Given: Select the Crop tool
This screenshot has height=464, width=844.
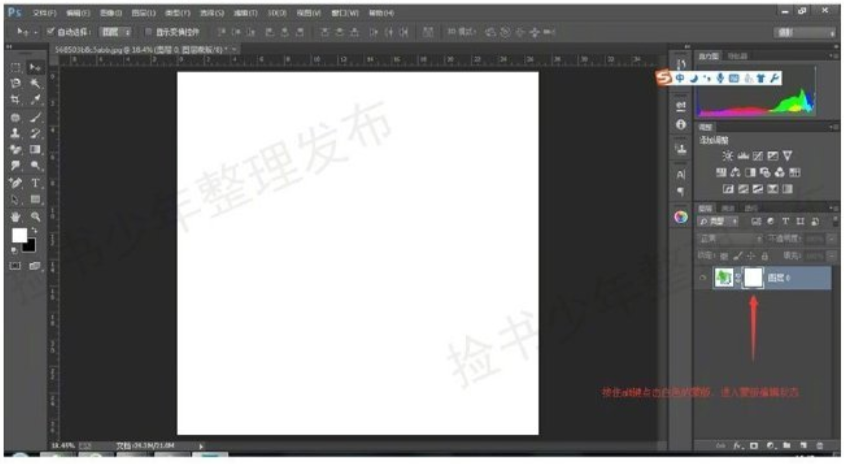Looking at the screenshot, I should [16, 100].
